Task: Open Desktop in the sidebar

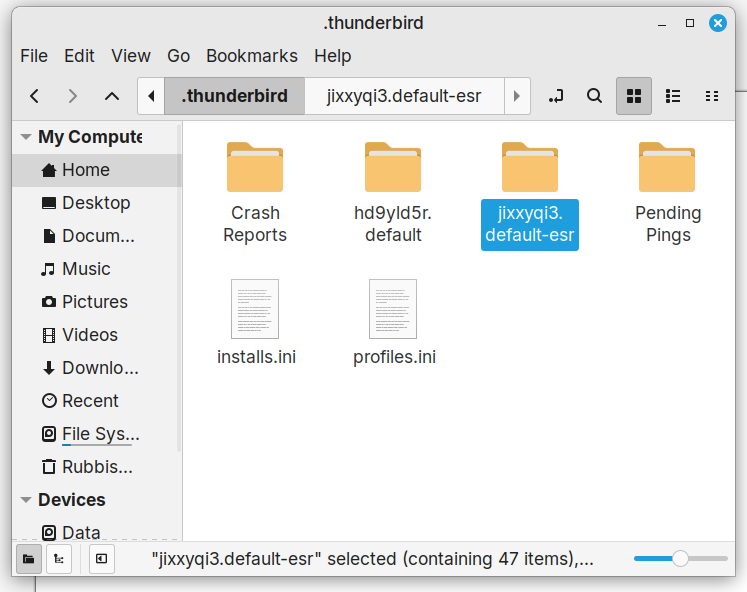Action: point(97,203)
